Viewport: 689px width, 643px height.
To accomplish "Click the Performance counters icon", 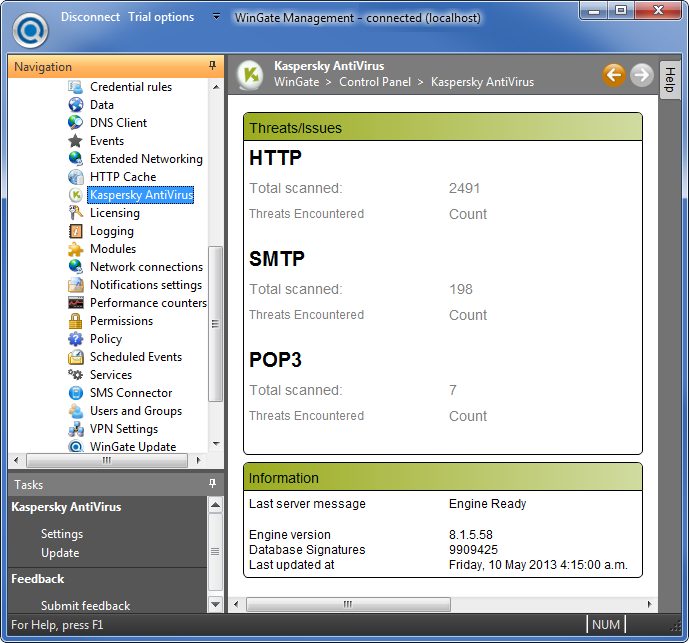I will [x=76, y=303].
